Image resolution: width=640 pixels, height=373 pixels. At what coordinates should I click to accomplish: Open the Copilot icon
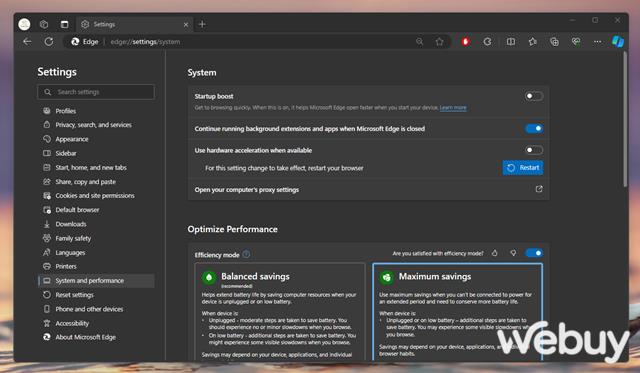point(618,42)
